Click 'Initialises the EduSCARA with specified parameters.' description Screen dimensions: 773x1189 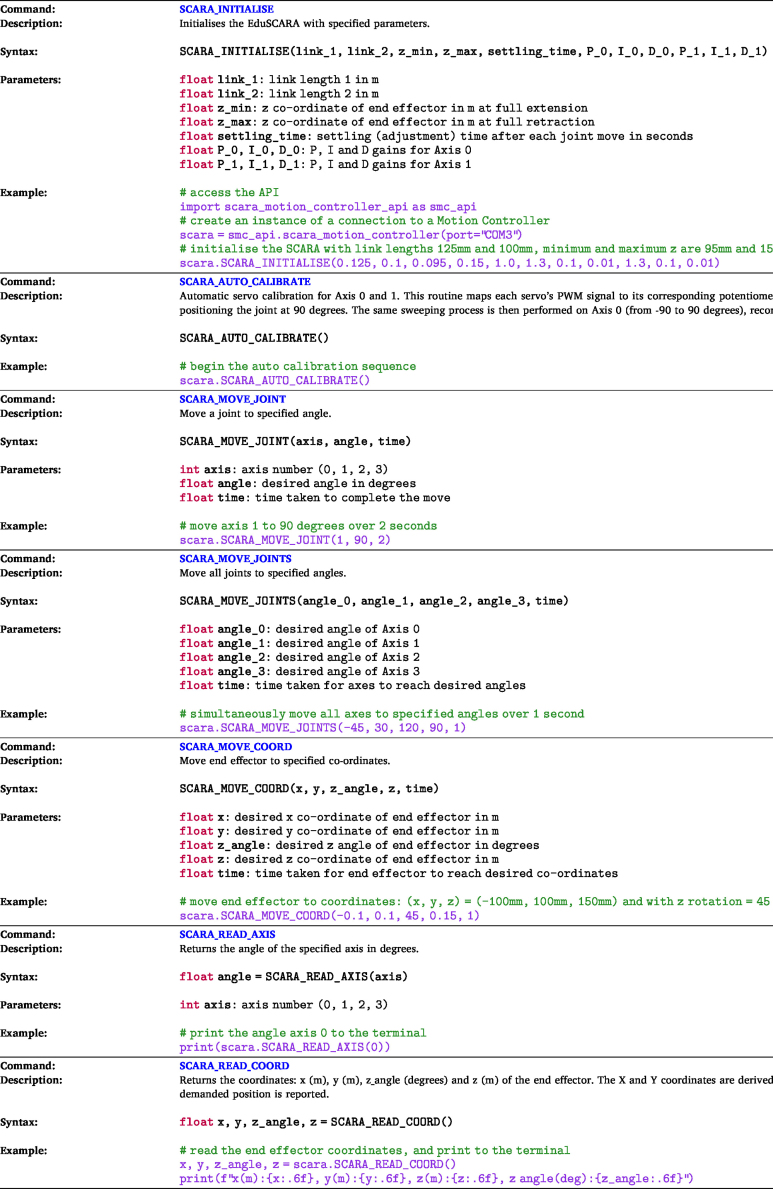coord(304,24)
